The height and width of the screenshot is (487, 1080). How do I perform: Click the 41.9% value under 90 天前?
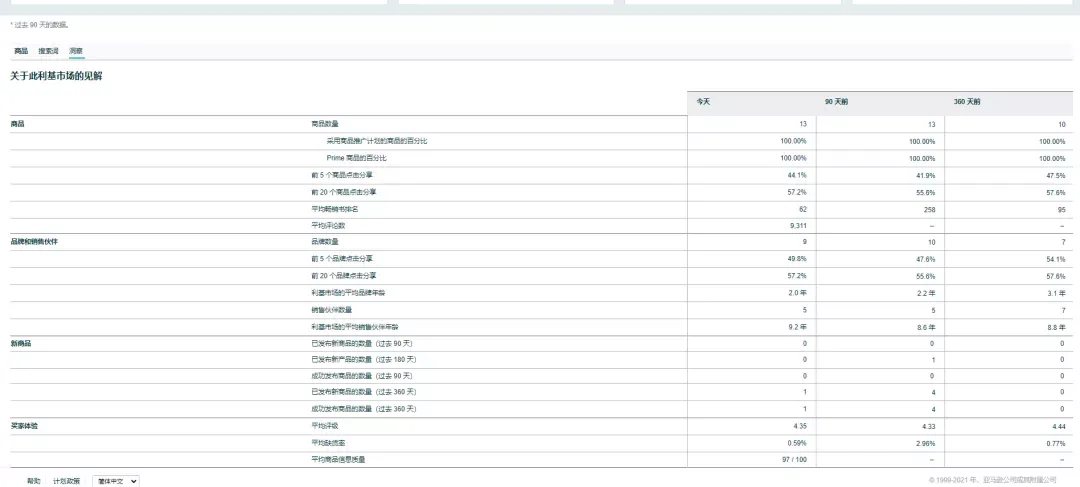coord(926,176)
